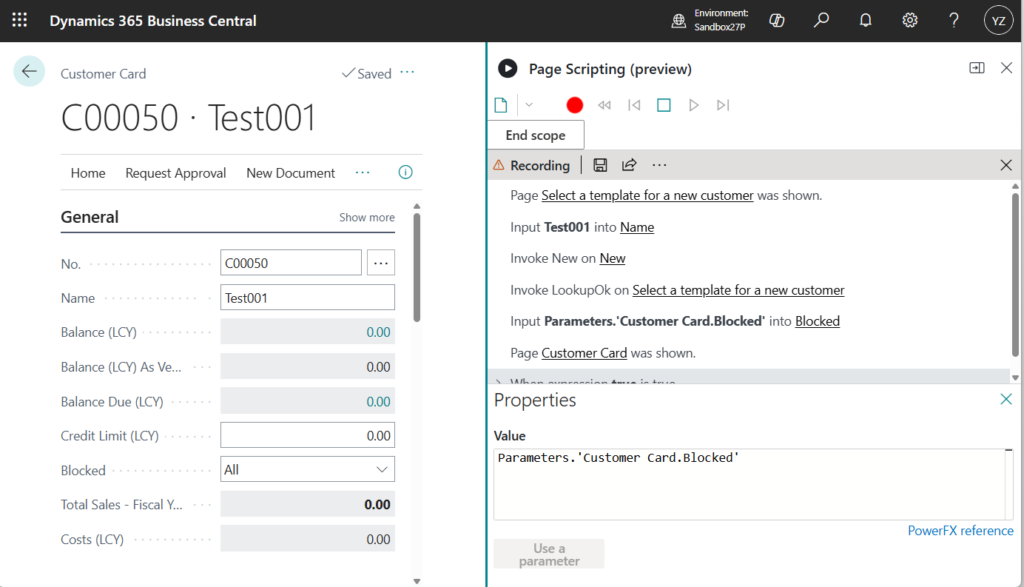Open the PowerFX reference link
Screen dimensions: 1024x587
960,531
